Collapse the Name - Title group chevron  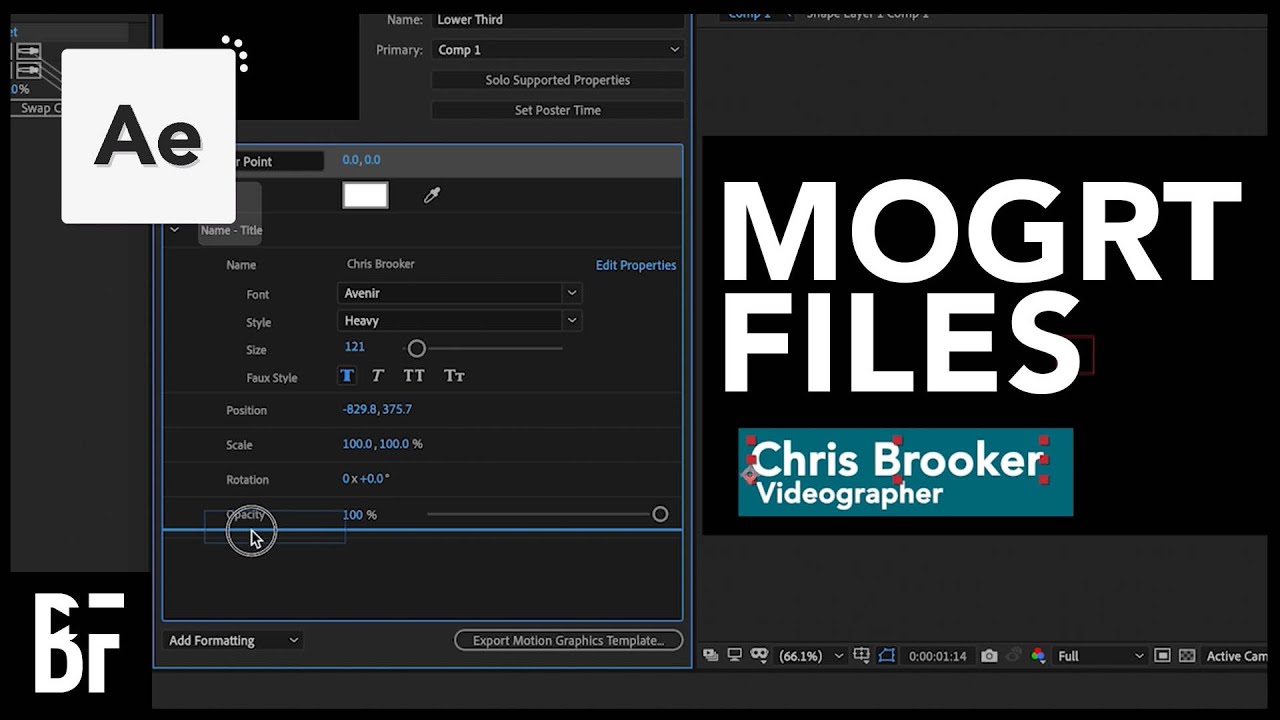pos(175,230)
